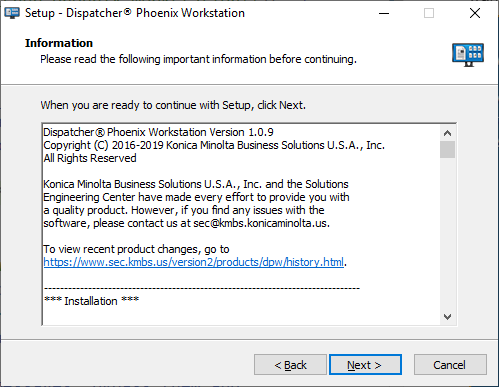Open the product history.html link

tap(193, 262)
